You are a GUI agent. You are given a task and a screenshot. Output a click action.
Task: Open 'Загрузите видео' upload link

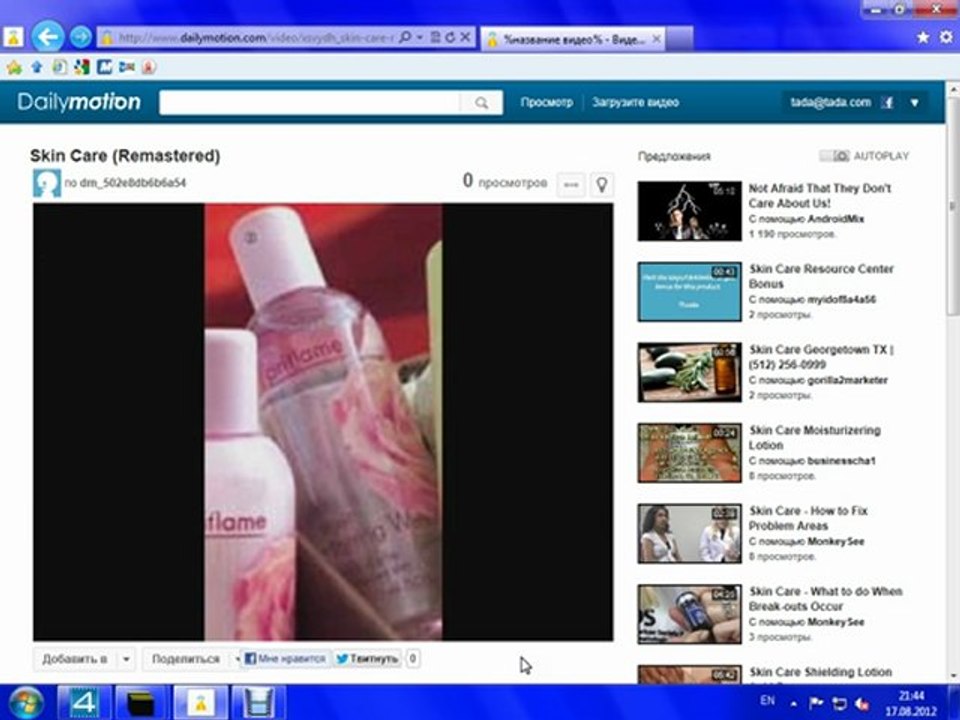point(636,102)
